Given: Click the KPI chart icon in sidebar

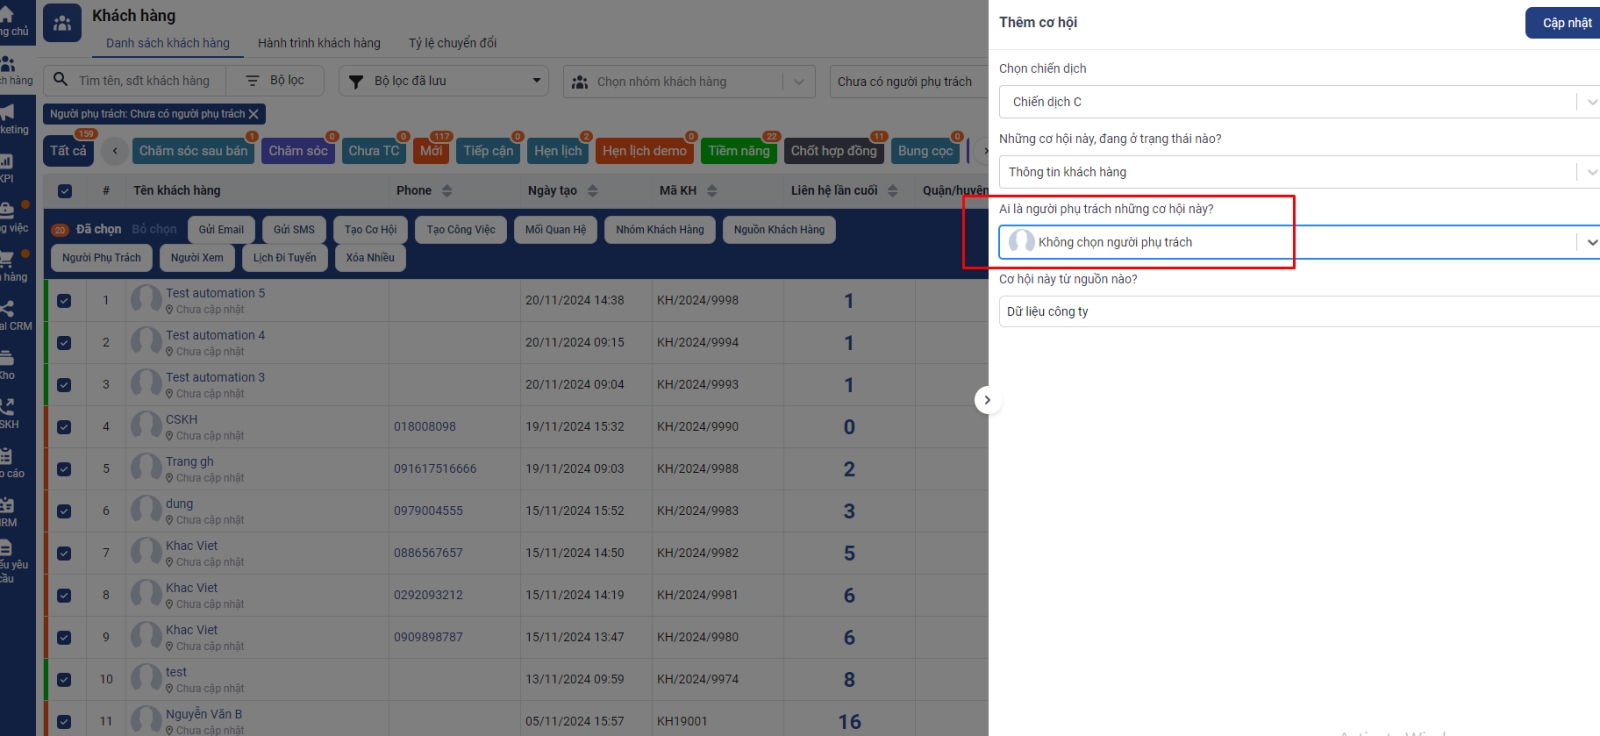Looking at the screenshot, I should 6,161.
